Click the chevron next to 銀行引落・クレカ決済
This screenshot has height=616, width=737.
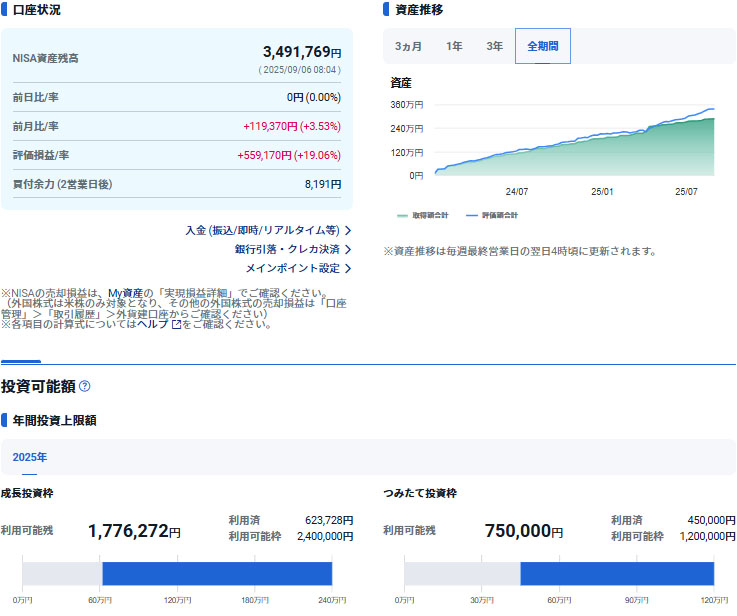coord(347,249)
